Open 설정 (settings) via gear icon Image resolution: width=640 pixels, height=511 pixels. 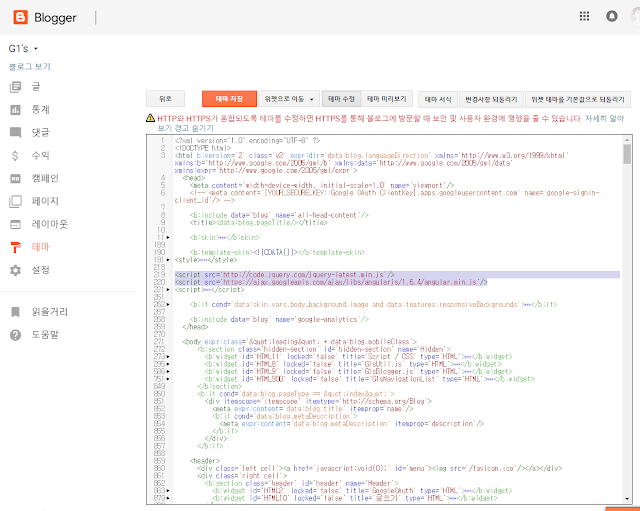pyautogui.click(x=16, y=270)
